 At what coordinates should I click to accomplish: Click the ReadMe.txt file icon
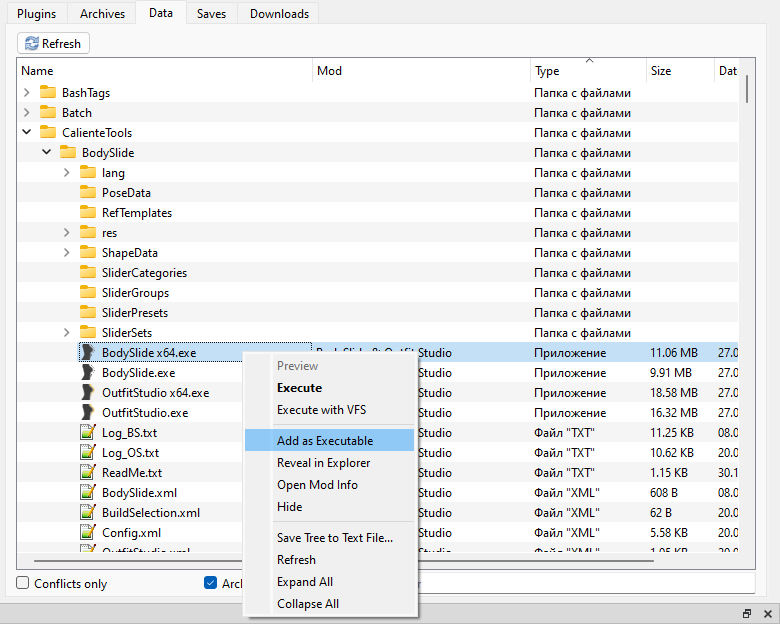pos(88,472)
